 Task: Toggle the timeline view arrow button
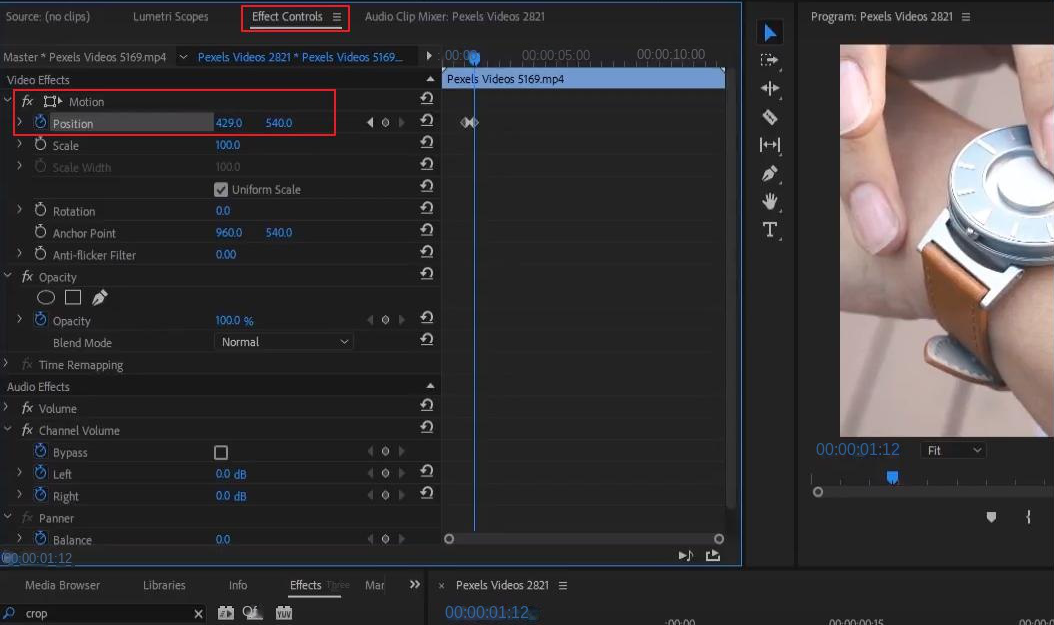tap(429, 56)
